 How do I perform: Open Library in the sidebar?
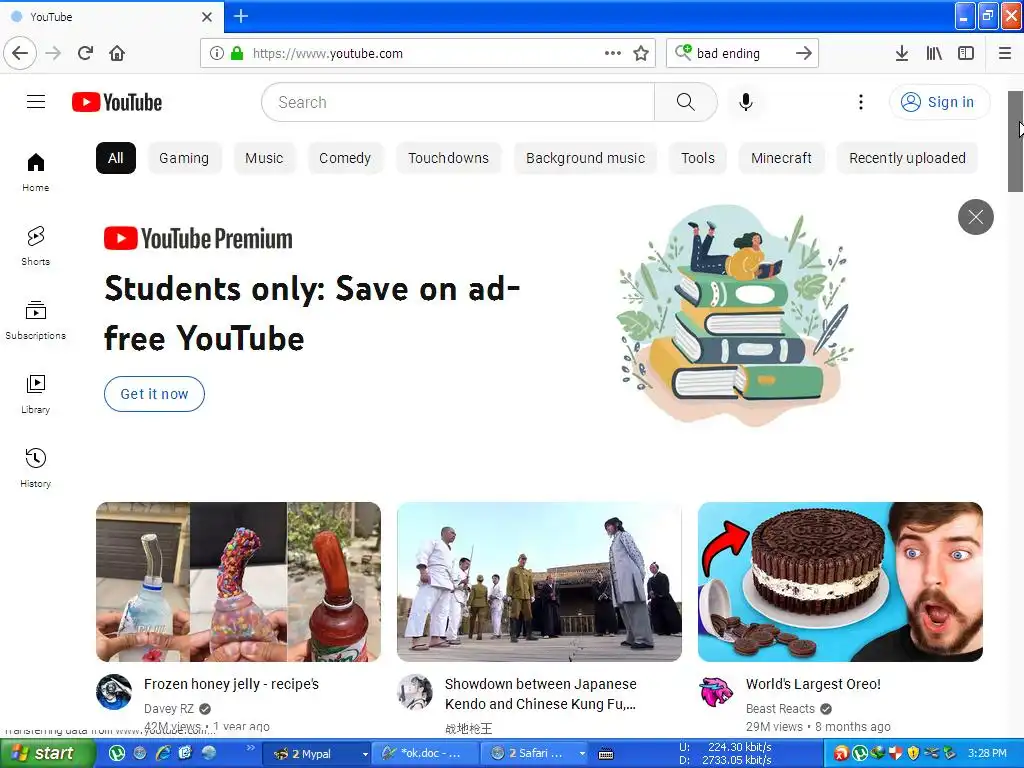[35, 394]
